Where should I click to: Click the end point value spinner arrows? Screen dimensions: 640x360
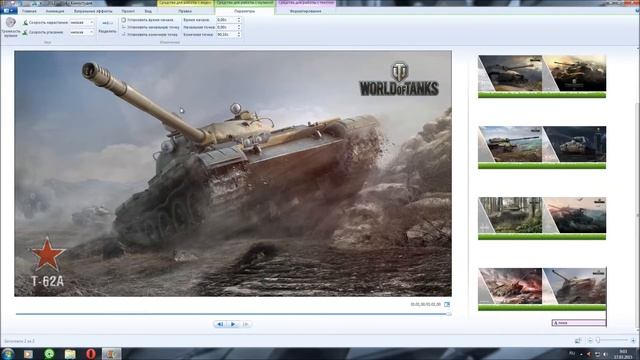(x=239, y=35)
